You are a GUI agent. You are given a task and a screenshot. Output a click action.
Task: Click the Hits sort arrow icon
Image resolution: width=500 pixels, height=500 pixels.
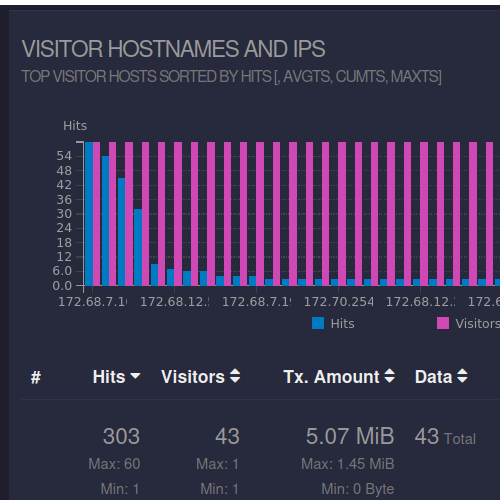(135, 376)
